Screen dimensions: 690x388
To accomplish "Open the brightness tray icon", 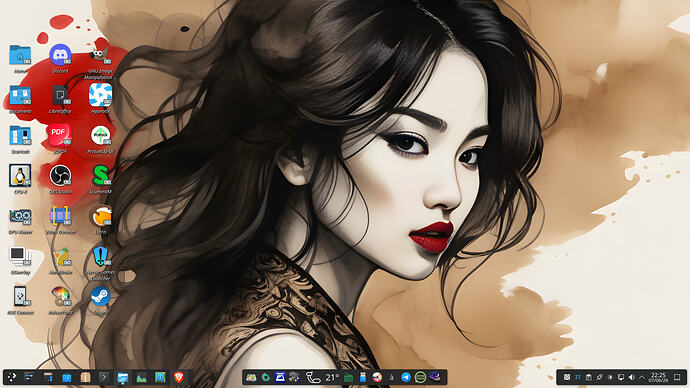I will (x=610, y=377).
